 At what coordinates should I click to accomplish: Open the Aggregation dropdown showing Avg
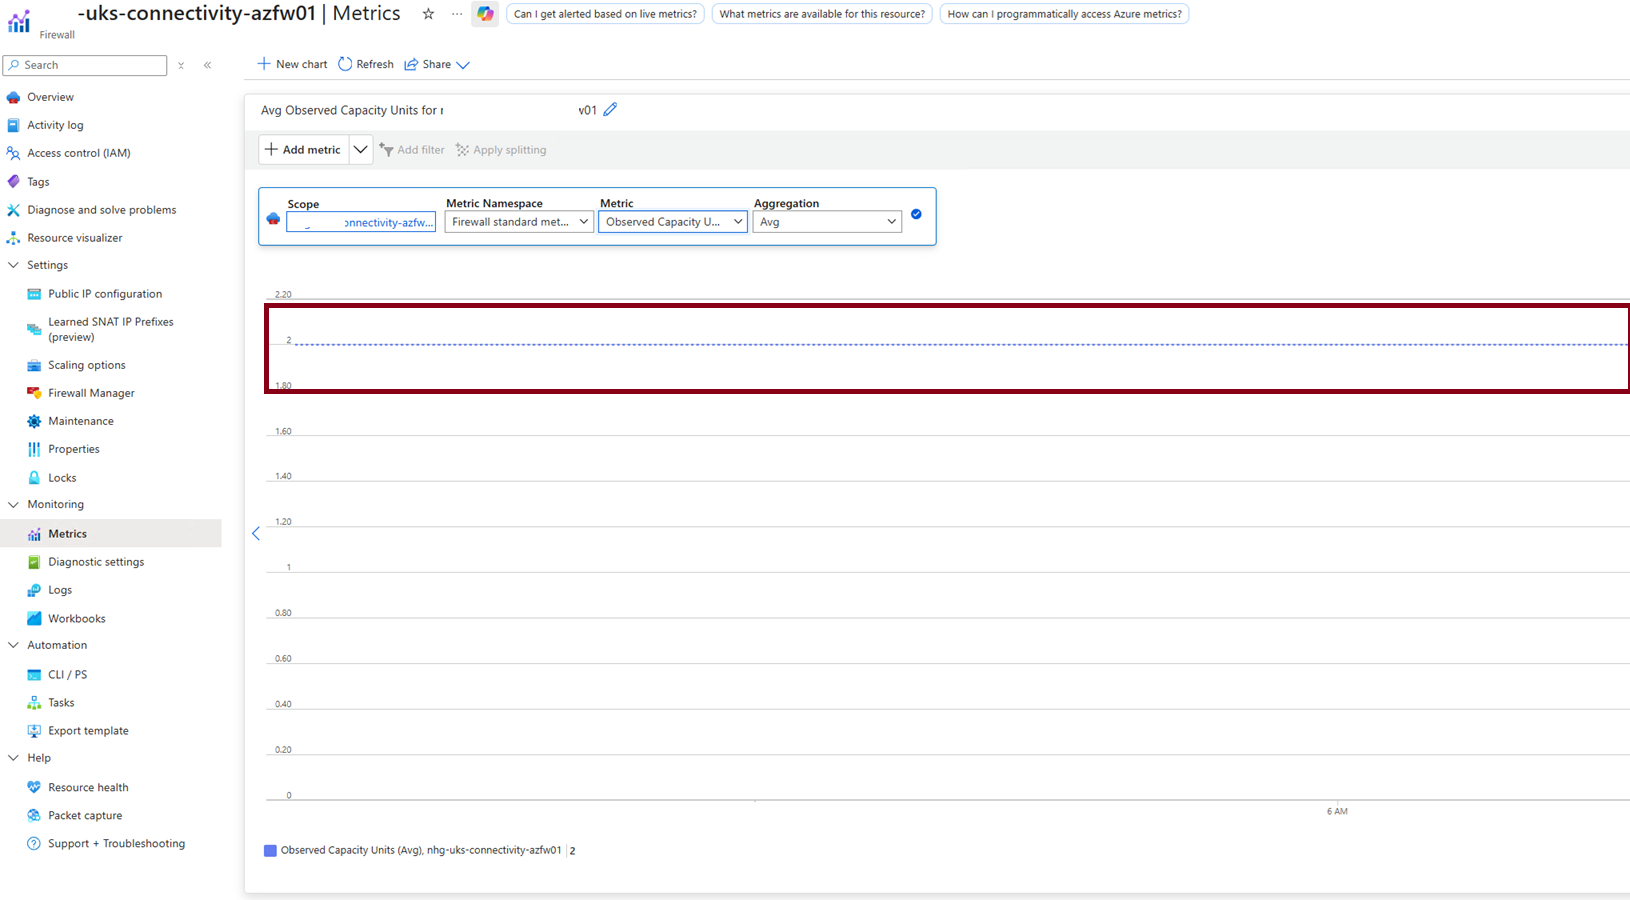pos(826,222)
